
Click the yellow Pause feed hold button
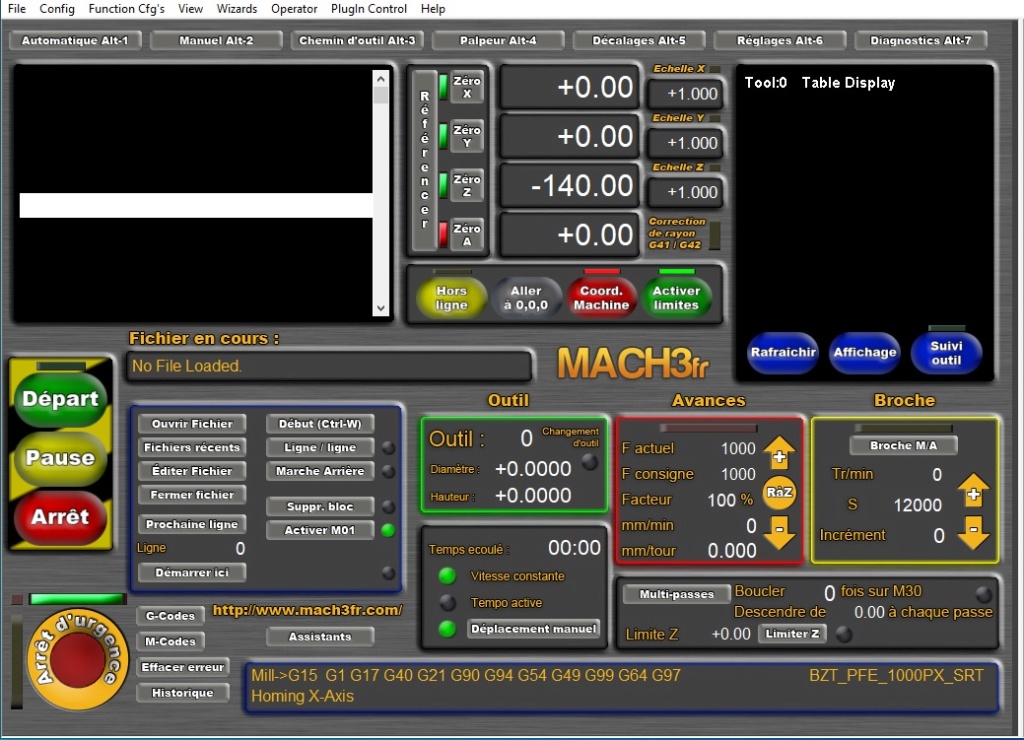60,457
